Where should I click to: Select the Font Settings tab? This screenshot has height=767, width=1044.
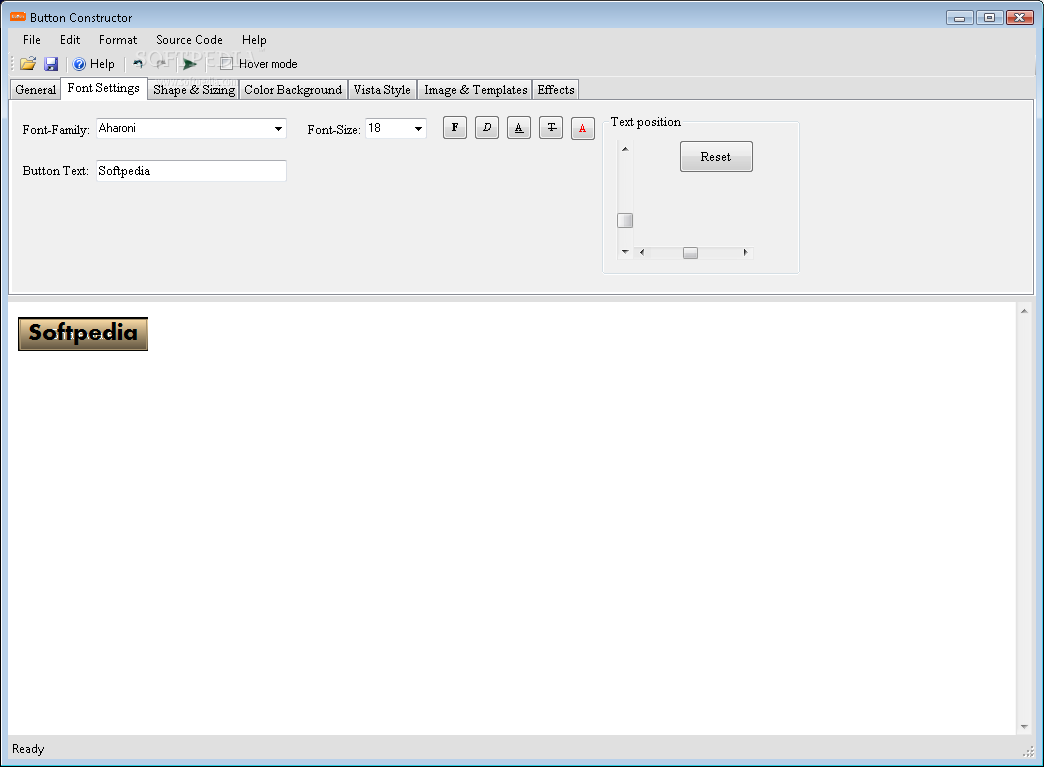point(104,89)
